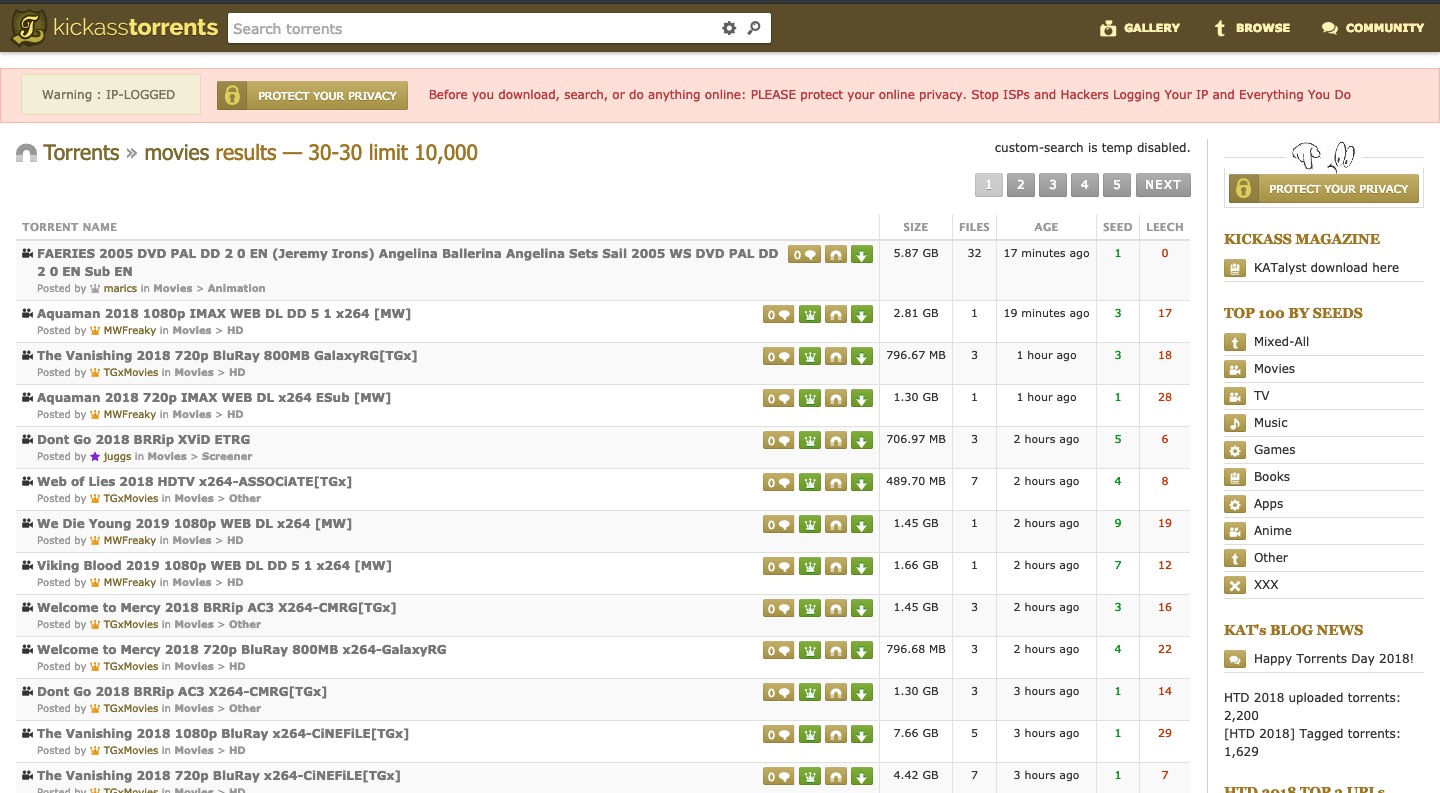
Task: Open KATalyst download here link
Action: tap(1326, 267)
